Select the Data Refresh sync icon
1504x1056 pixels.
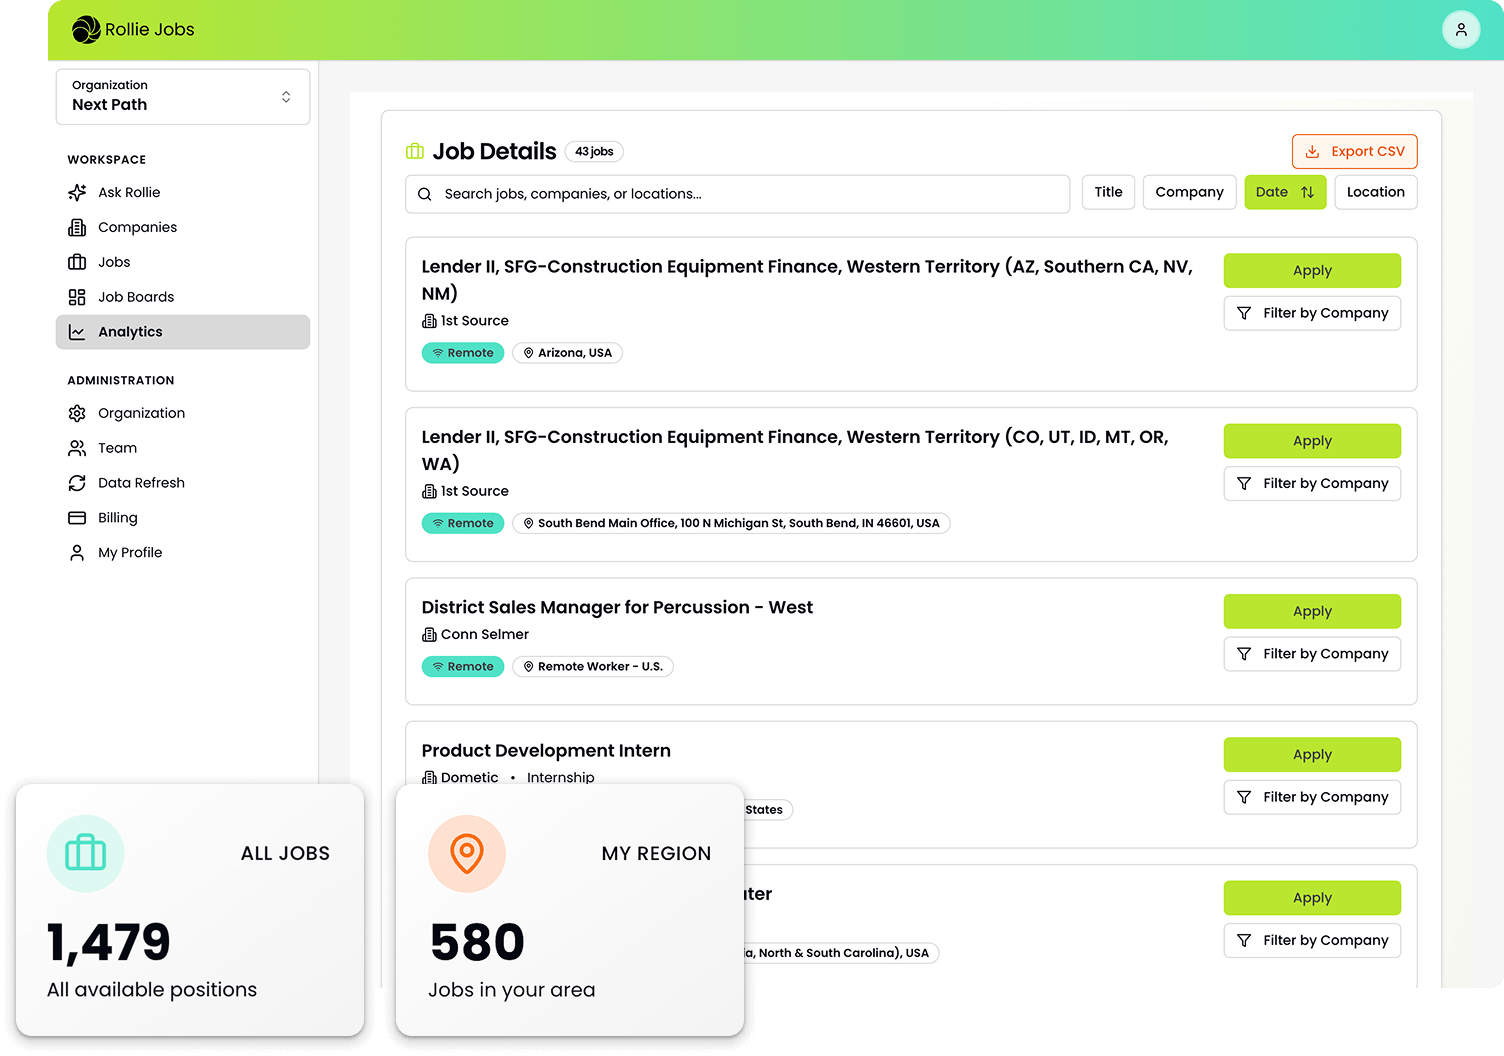pyautogui.click(x=77, y=482)
